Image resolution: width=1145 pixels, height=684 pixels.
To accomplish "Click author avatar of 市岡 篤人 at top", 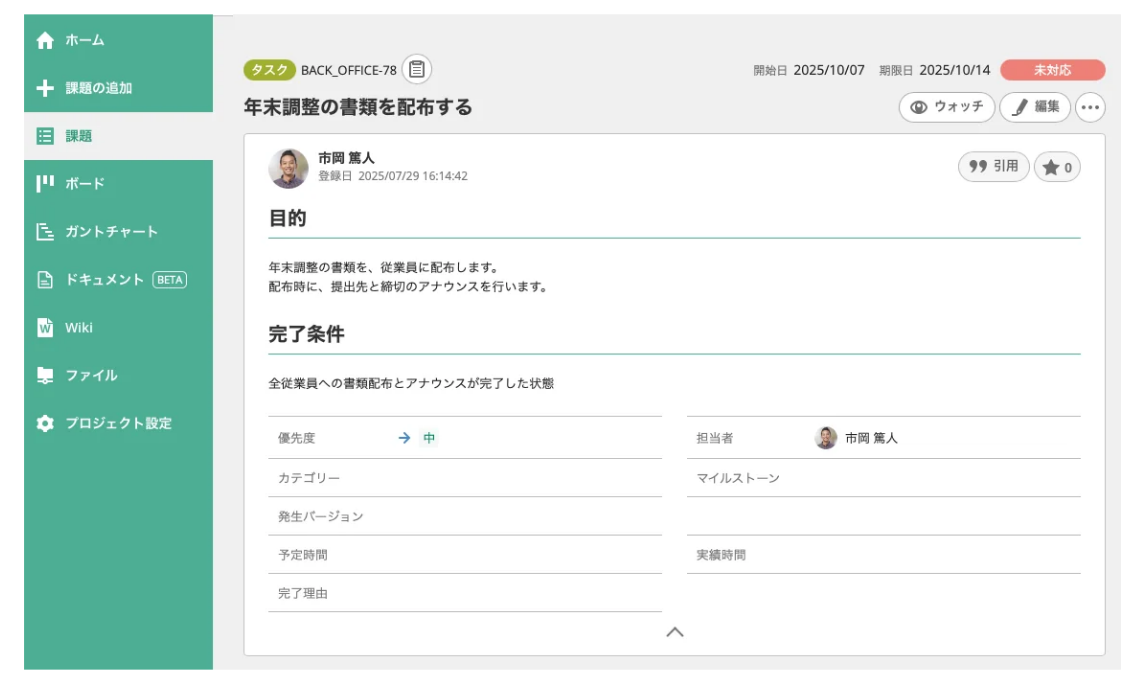I will point(288,168).
